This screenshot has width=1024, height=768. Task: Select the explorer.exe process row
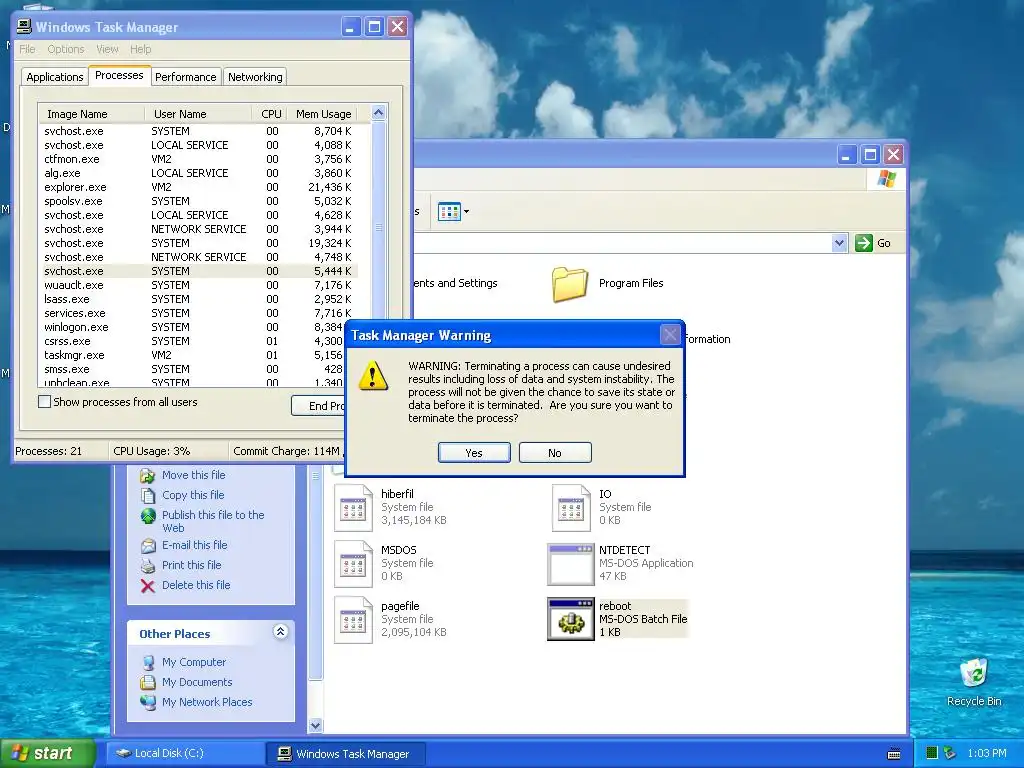point(198,187)
